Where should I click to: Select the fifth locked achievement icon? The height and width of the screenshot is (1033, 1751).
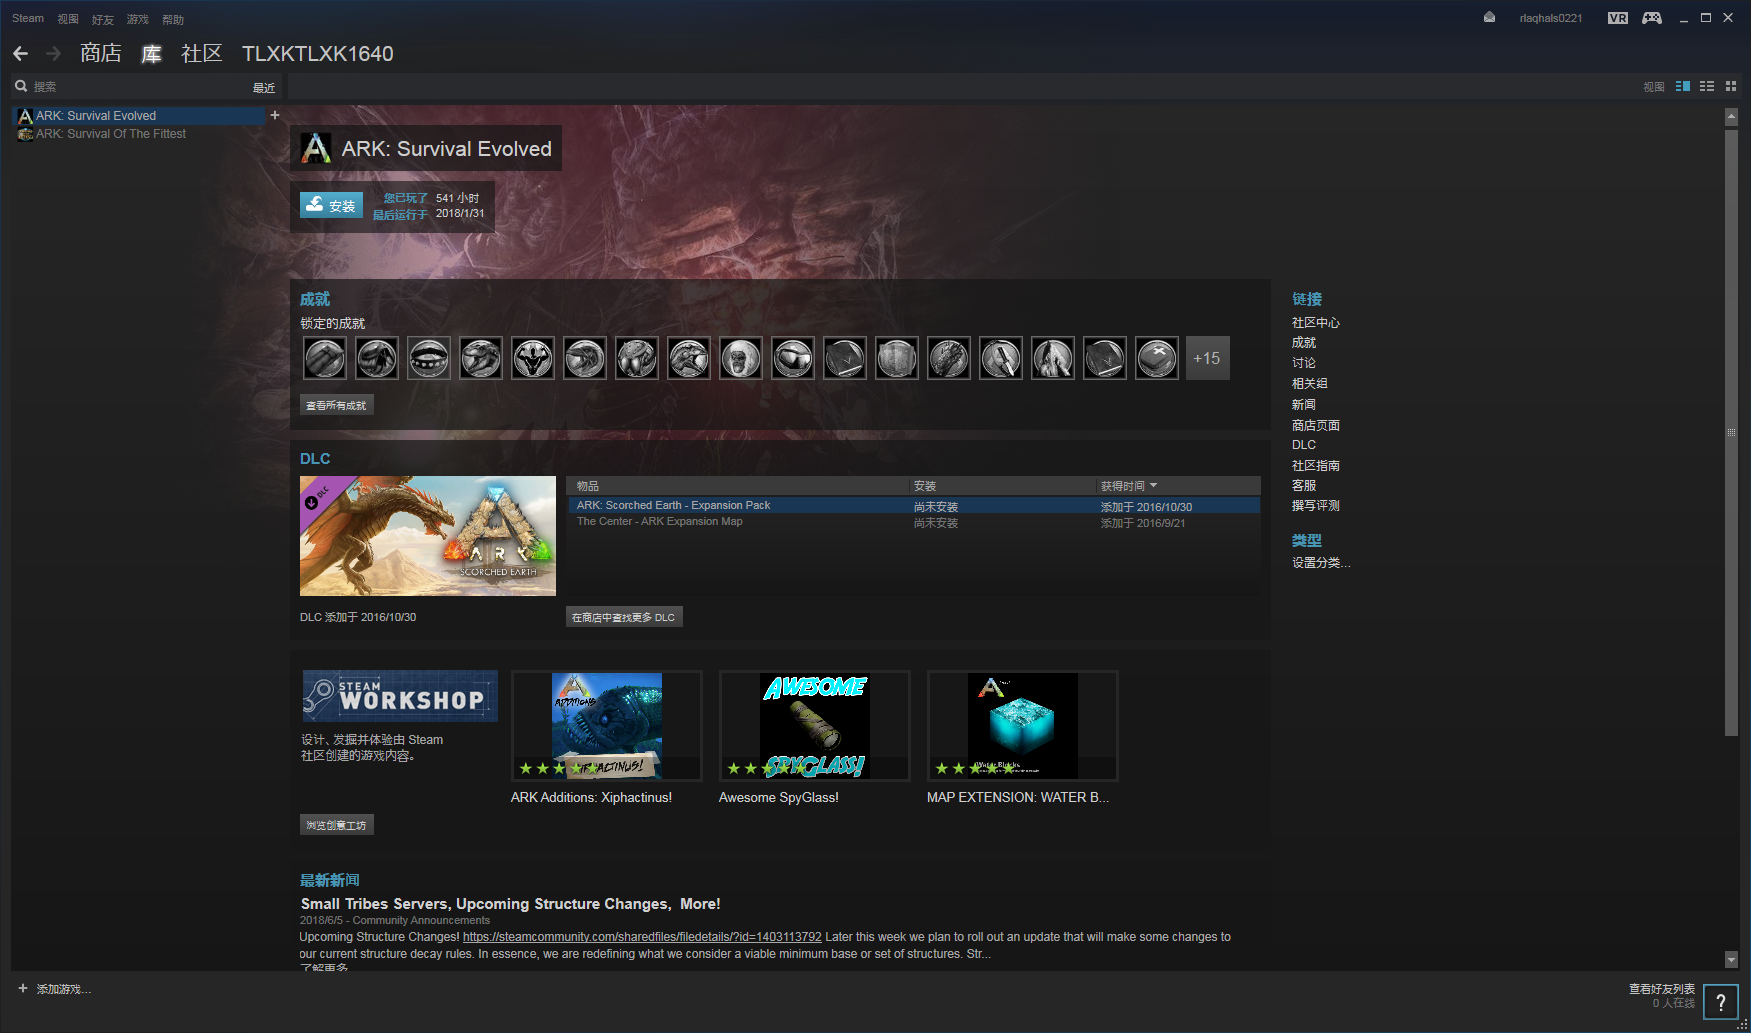tap(533, 358)
